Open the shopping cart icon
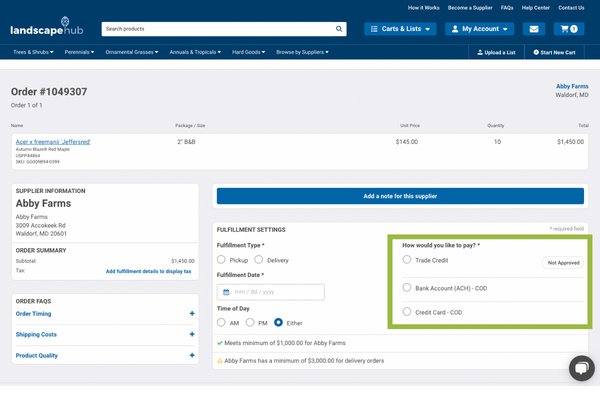The height and width of the screenshot is (400, 600). [x=569, y=29]
